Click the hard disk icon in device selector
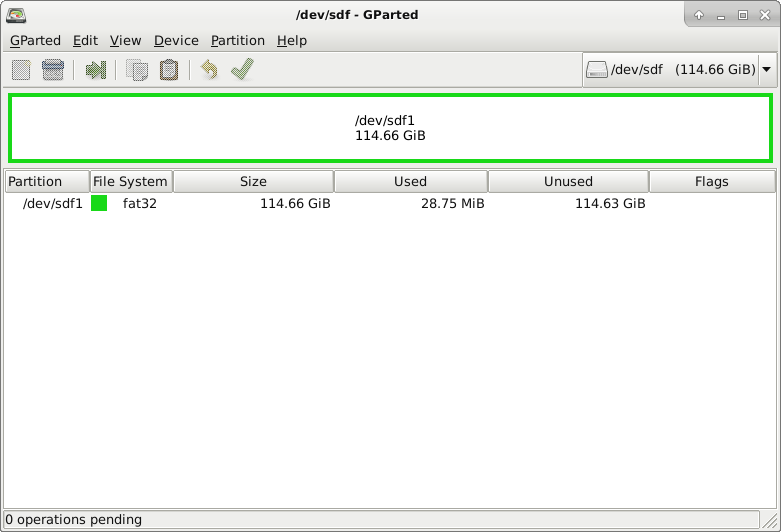This screenshot has width=781, height=532. point(597,70)
